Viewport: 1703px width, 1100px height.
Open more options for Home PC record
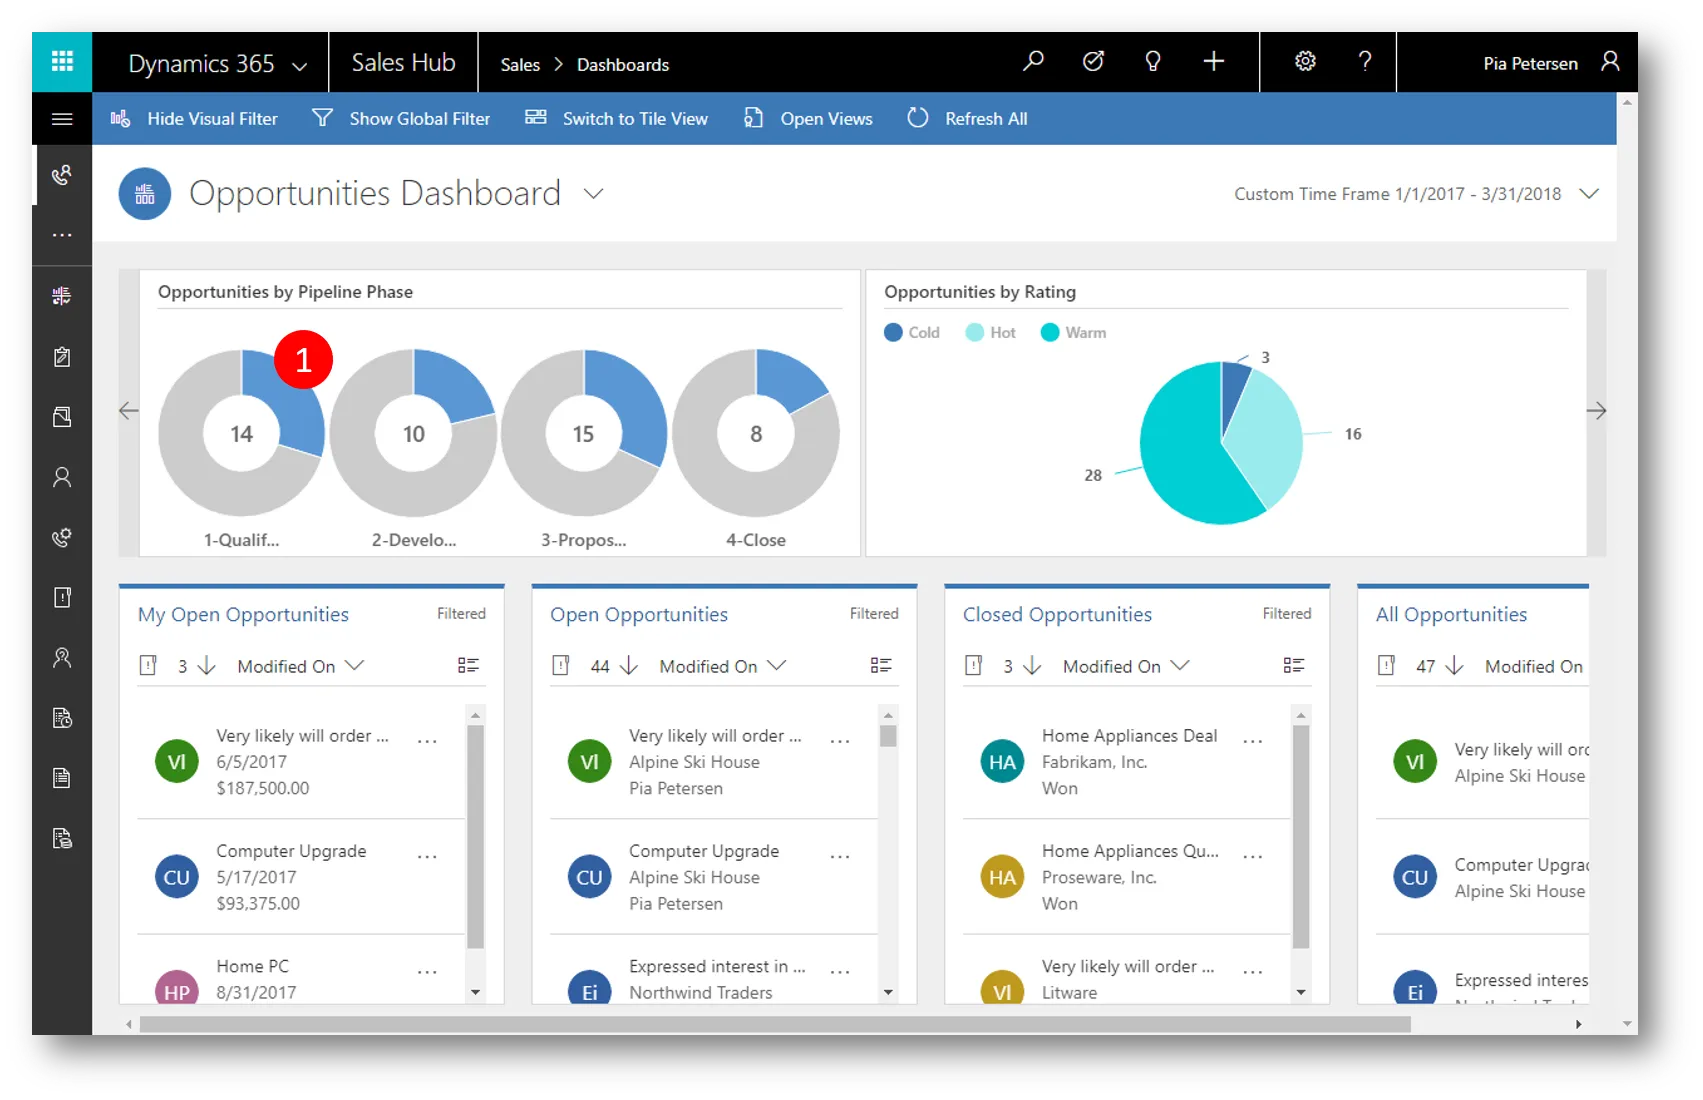click(427, 972)
